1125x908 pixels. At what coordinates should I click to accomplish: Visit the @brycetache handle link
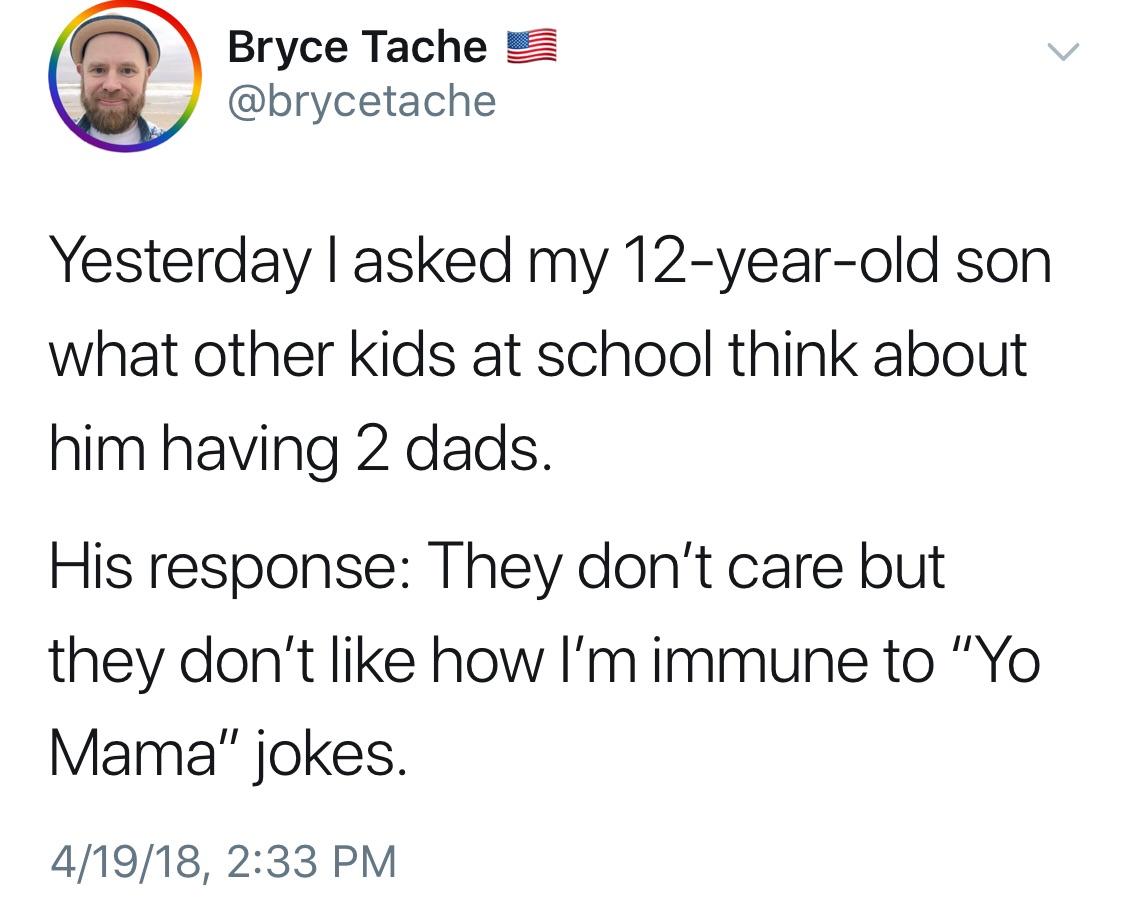362,100
